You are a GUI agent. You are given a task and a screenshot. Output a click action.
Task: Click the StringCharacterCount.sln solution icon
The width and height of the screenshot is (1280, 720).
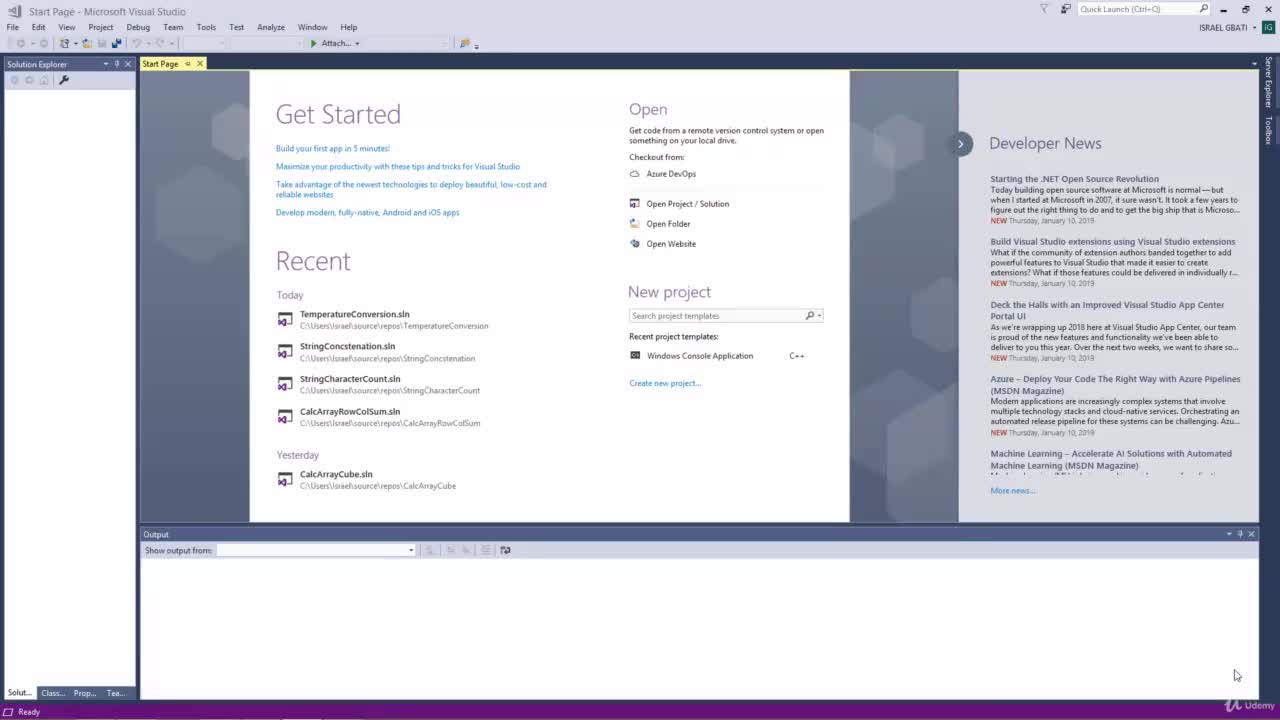(285, 384)
